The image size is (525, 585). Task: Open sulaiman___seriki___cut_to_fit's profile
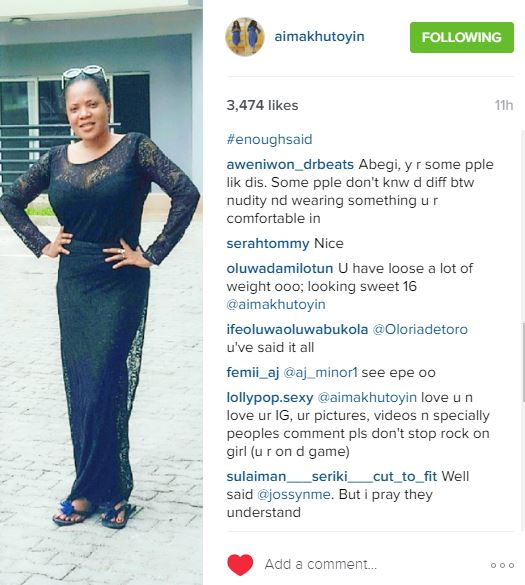click(x=332, y=476)
